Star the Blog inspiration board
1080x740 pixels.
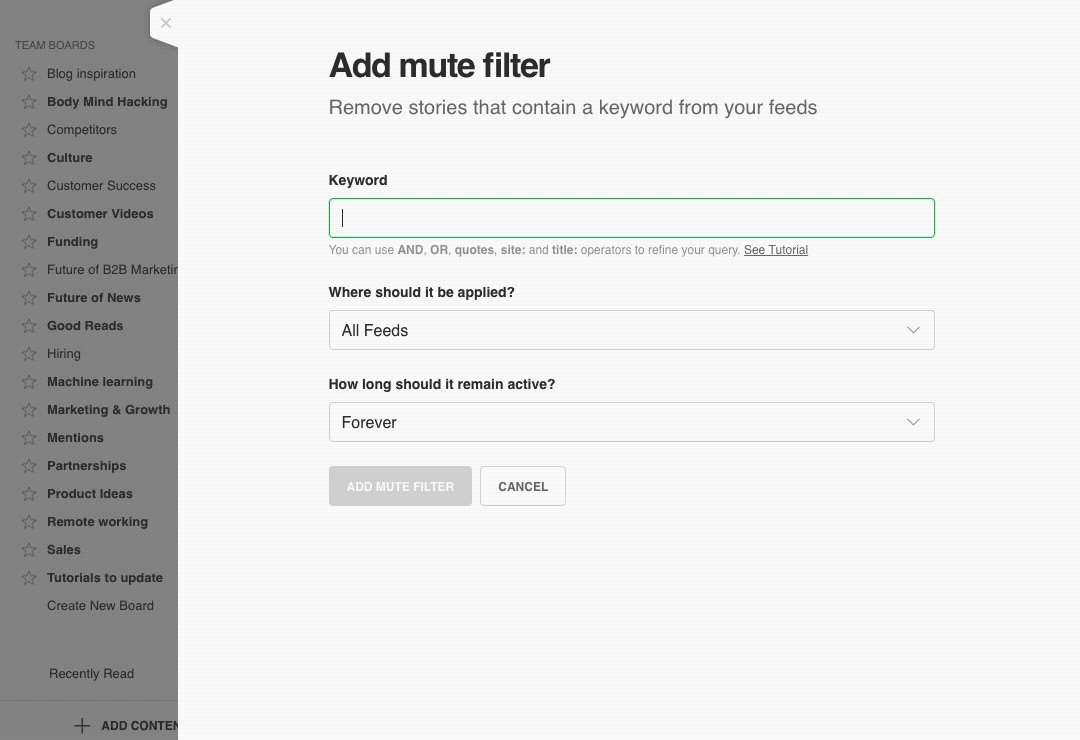point(29,74)
